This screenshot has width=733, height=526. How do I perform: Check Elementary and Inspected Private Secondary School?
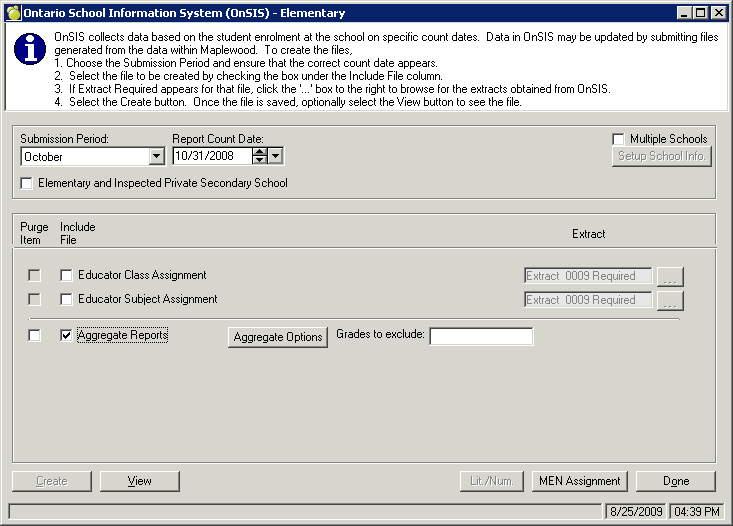(27, 183)
